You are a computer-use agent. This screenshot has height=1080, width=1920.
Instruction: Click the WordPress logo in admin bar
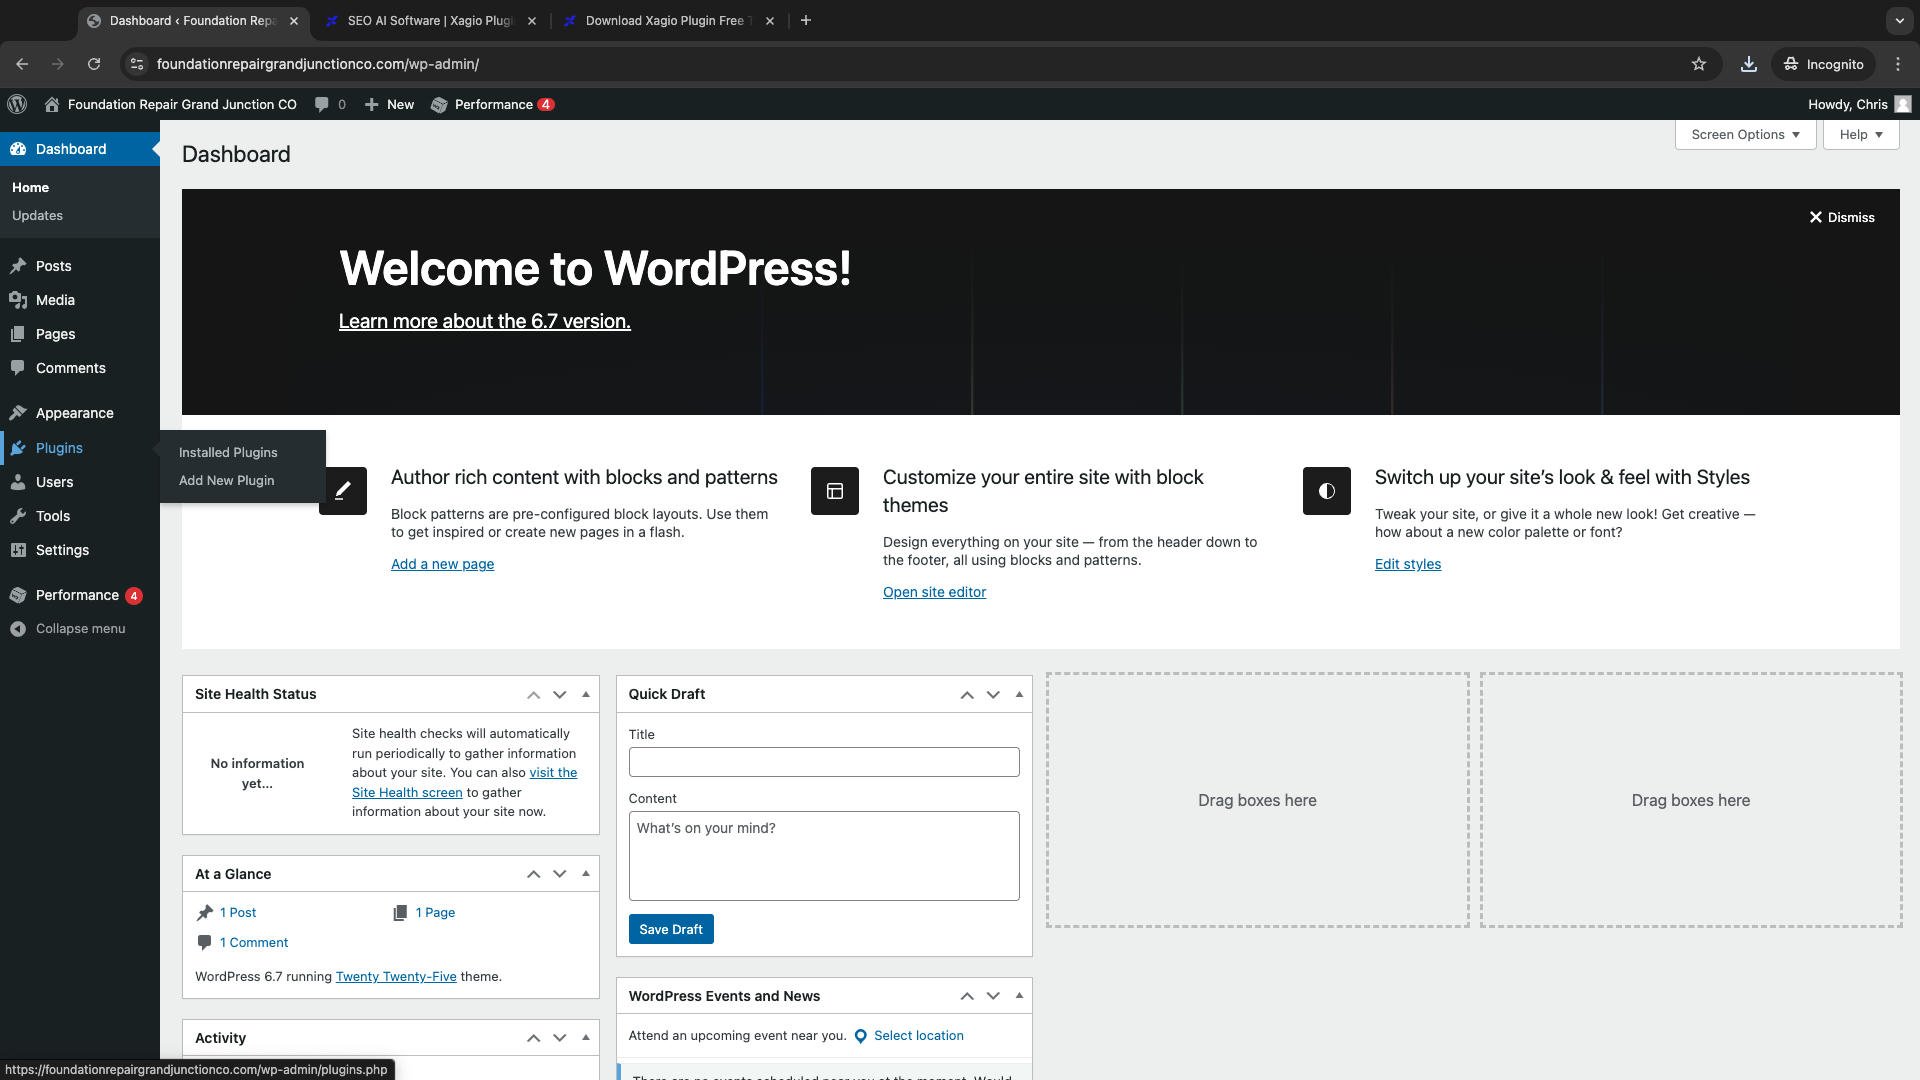(17, 104)
